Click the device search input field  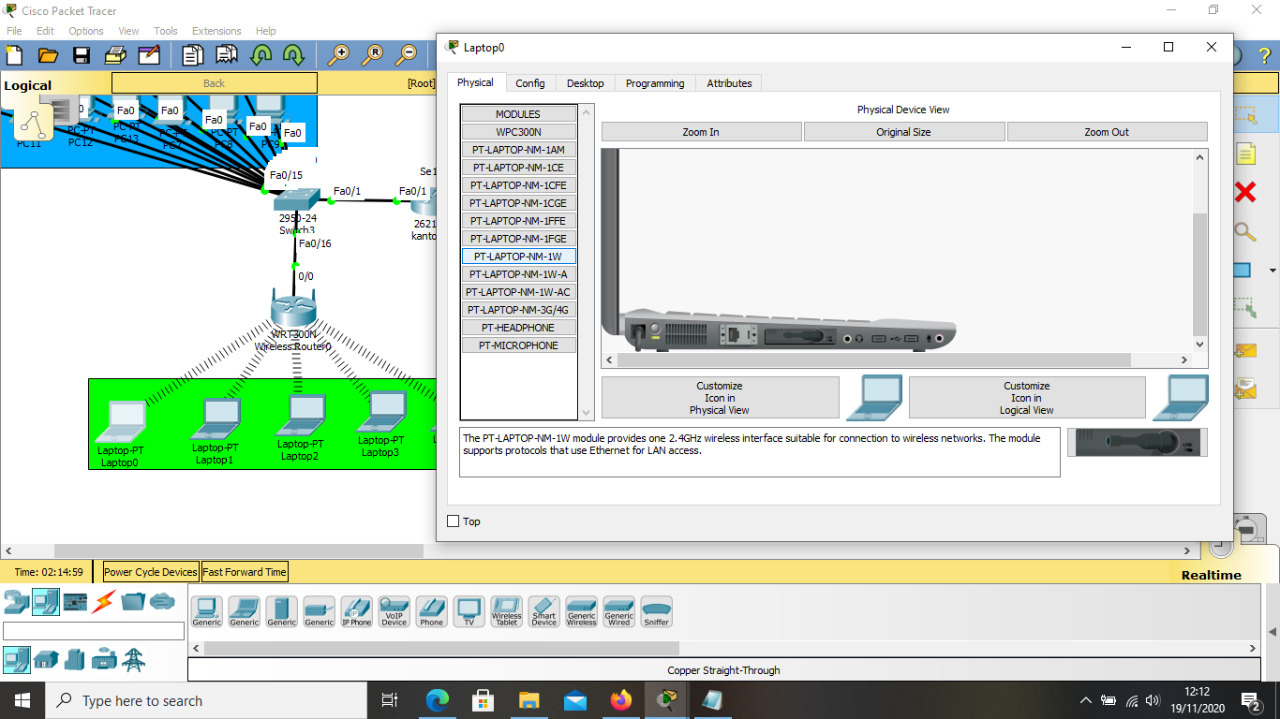(94, 631)
